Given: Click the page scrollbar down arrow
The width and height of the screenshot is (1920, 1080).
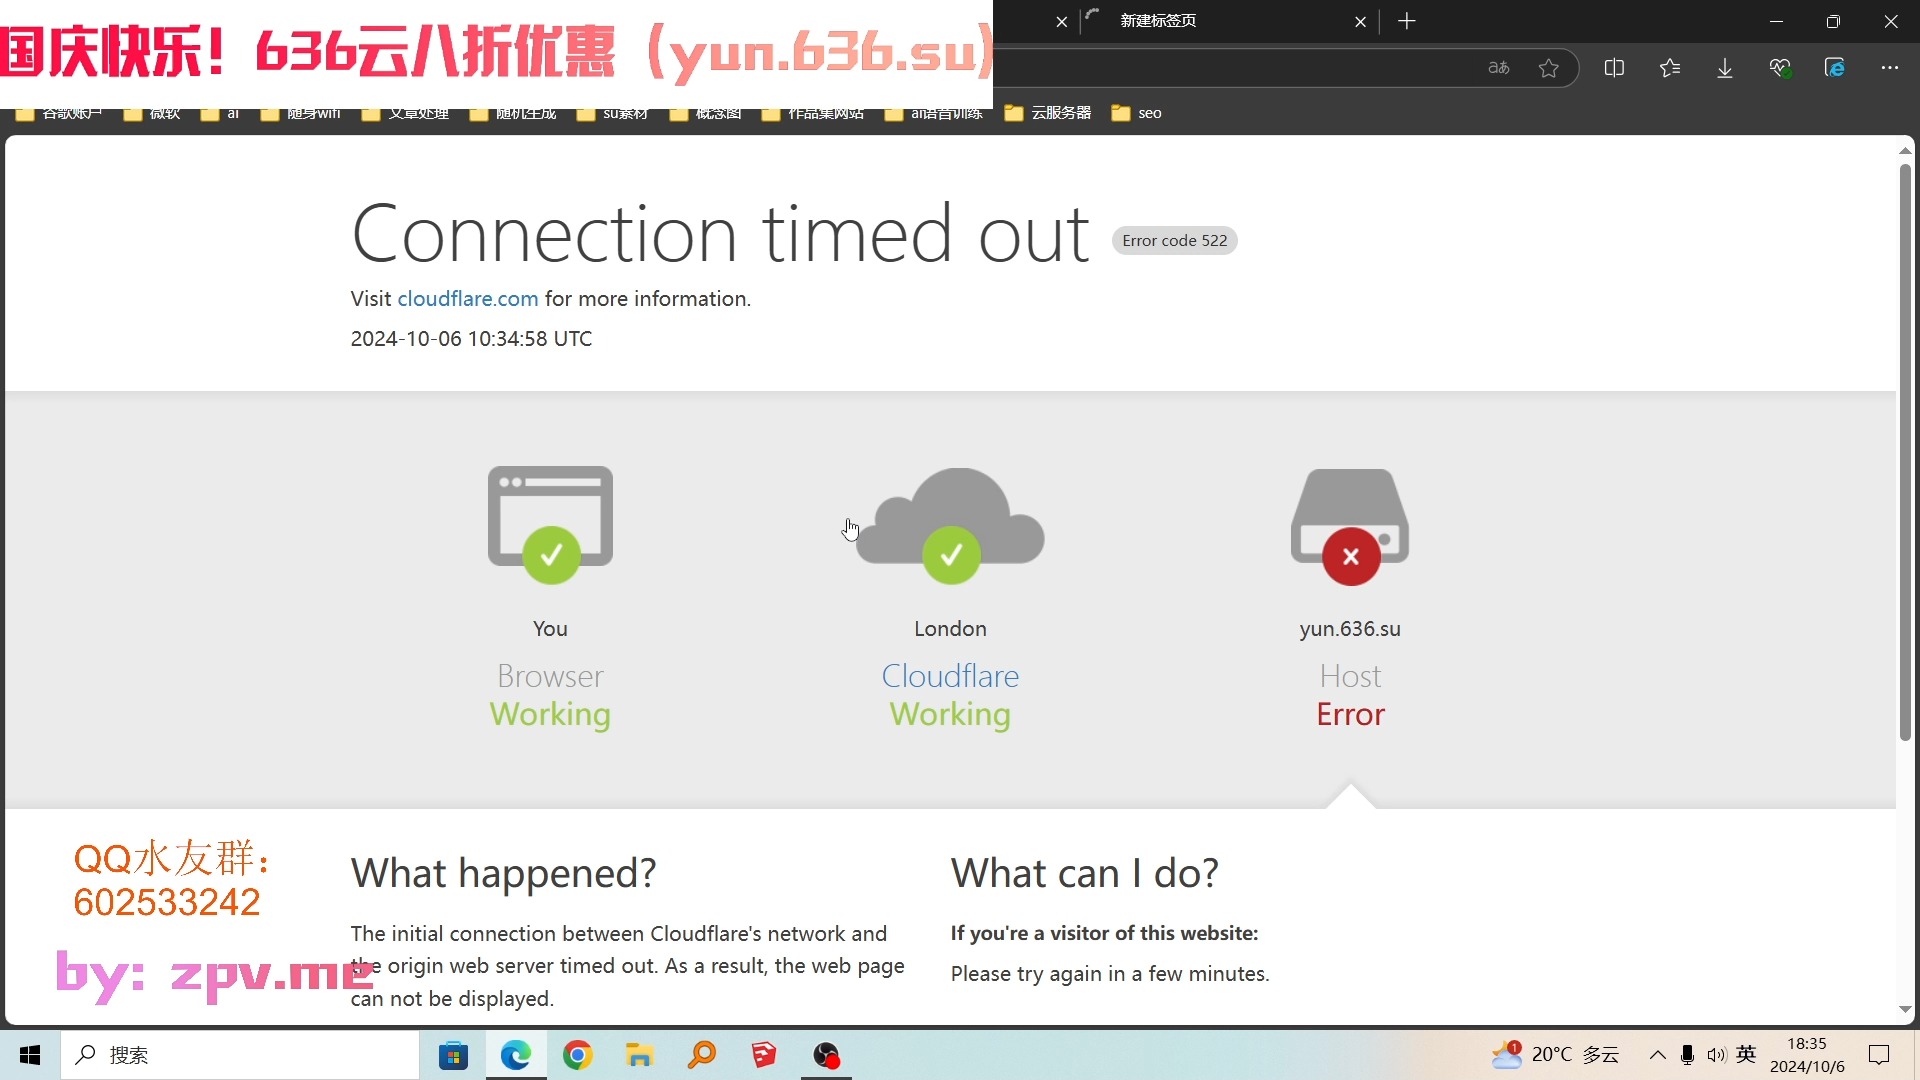Looking at the screenshot, I should tap(1905, 1010).
